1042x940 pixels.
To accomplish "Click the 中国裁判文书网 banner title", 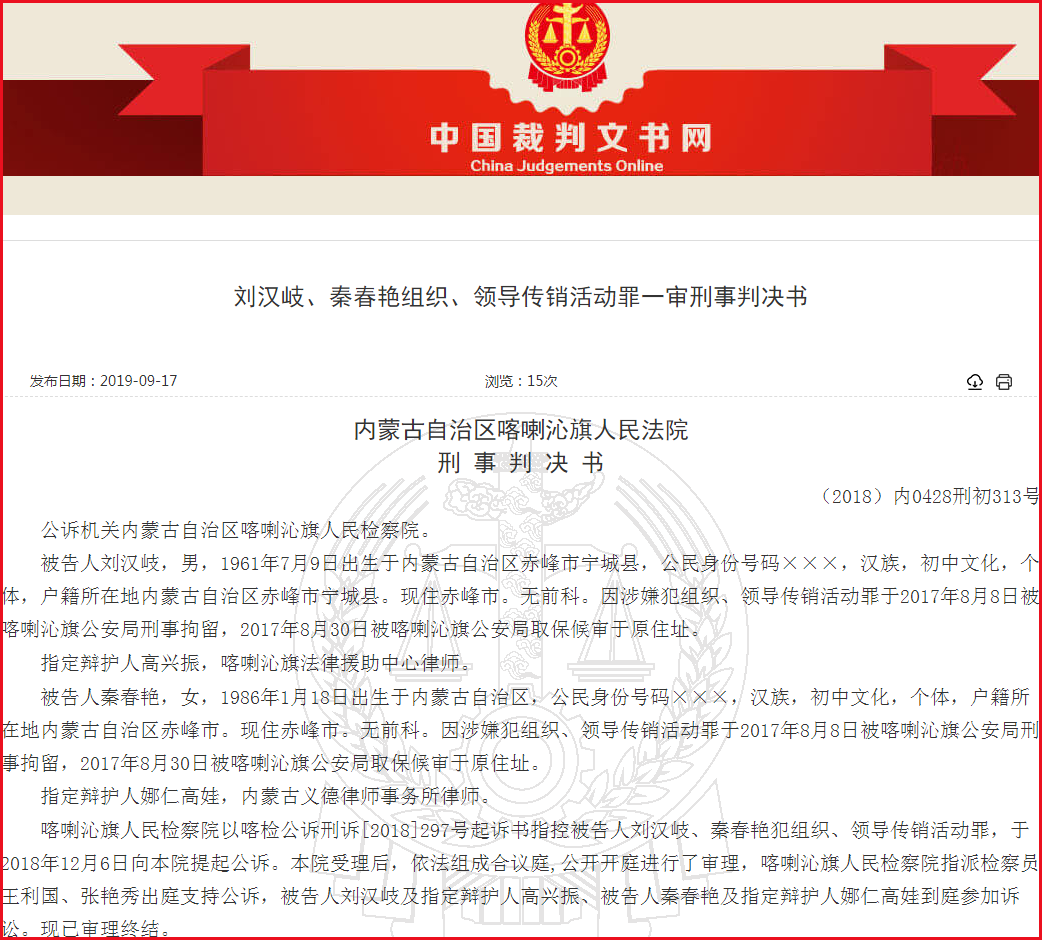I will click(570, 137).
